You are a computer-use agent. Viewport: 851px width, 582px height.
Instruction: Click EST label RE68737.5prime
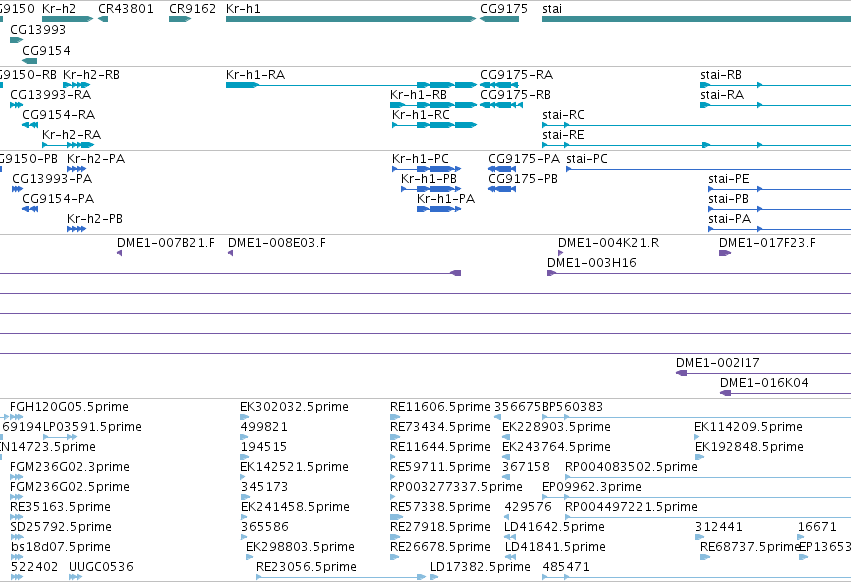(x=751, y=547)
